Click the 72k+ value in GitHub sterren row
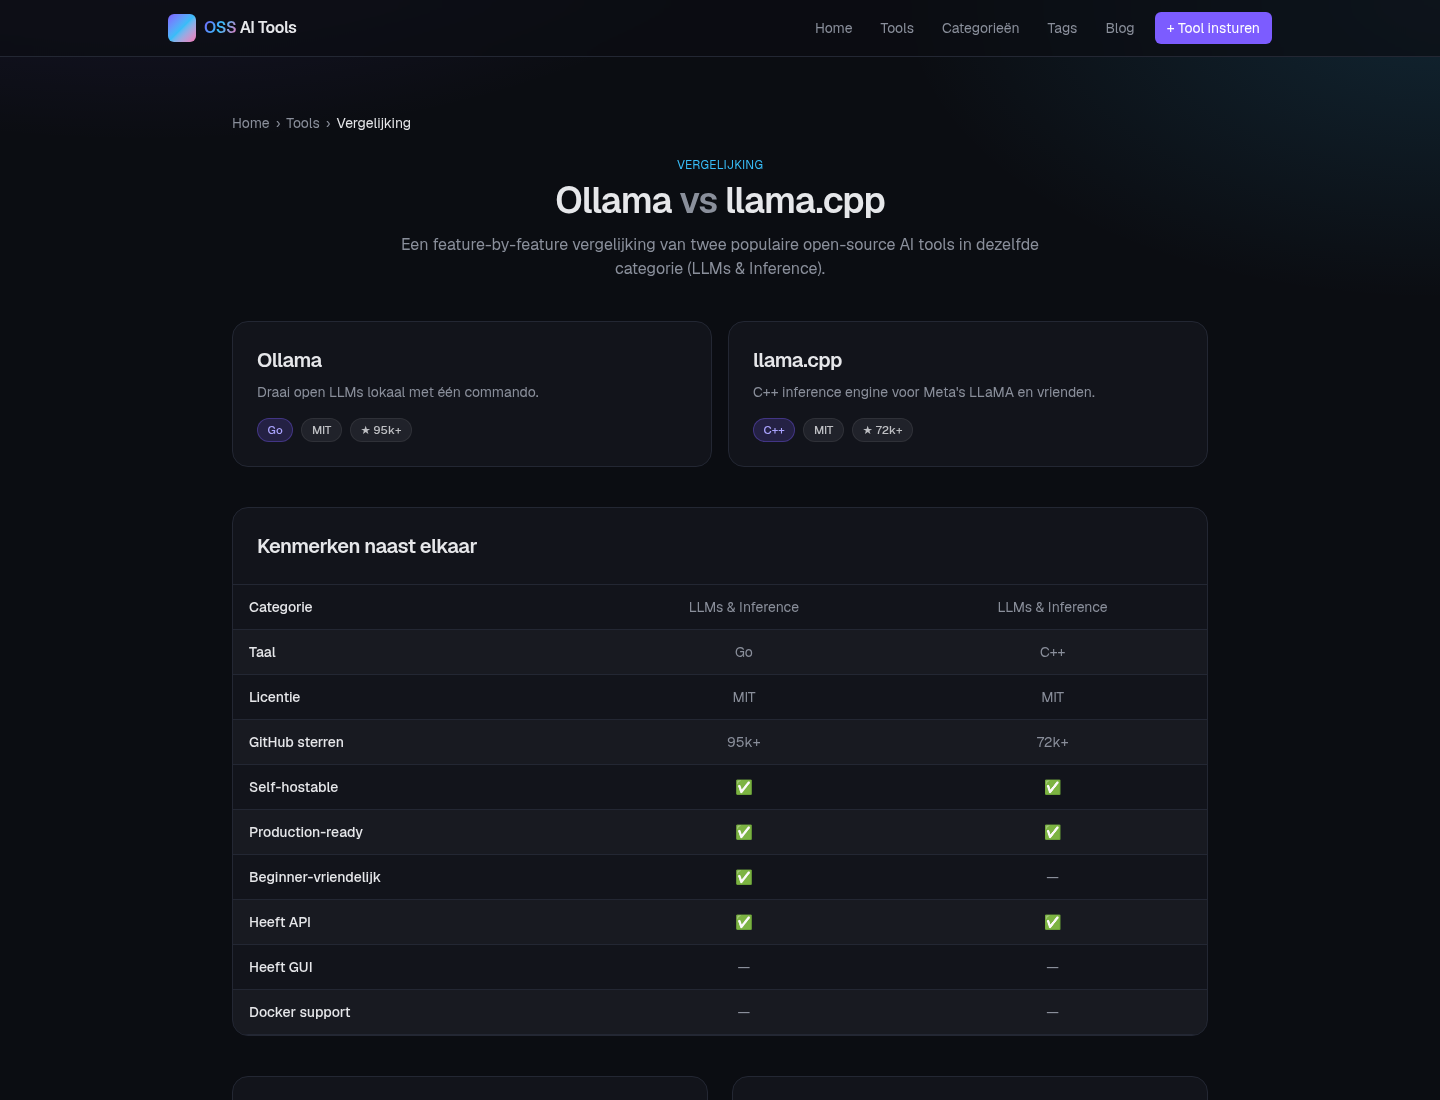 [1053, 742]
